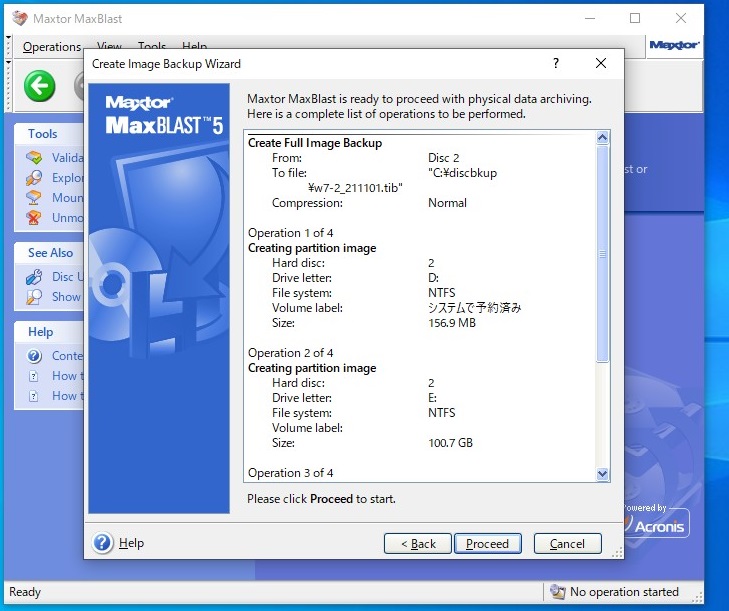Click the Explore link in Tools panel
Image resolution: width=729 pixels, height=611 pixels.
tap(68, 178)
